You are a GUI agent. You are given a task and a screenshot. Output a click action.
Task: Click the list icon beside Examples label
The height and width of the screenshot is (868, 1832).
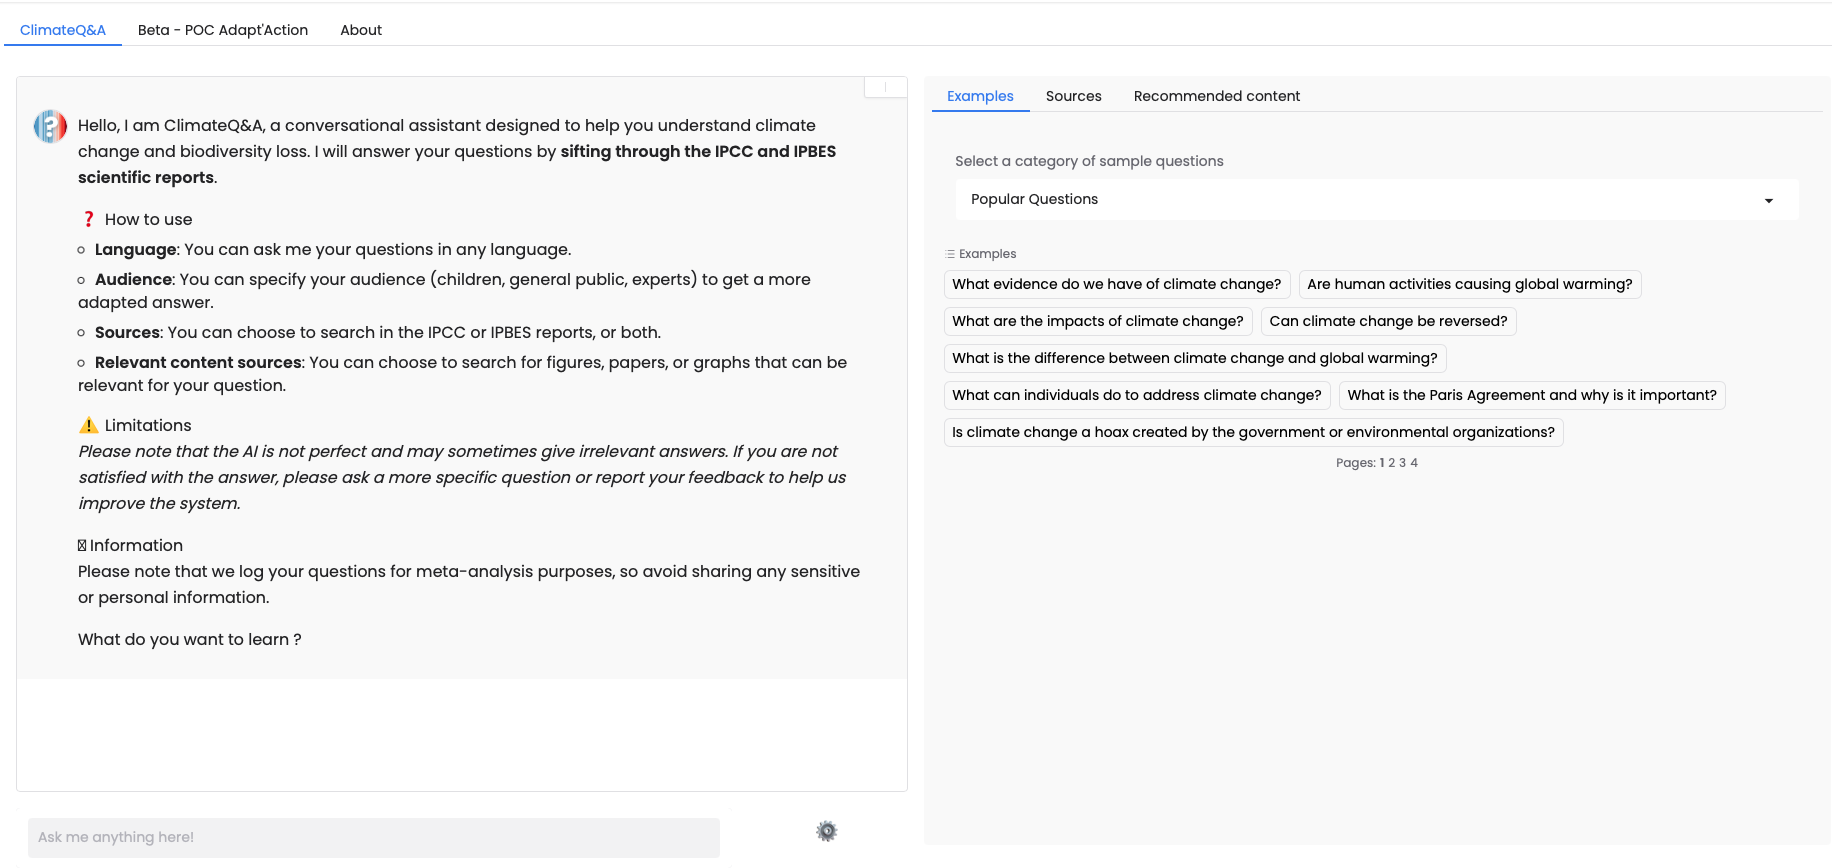click(x=950, y=254)
